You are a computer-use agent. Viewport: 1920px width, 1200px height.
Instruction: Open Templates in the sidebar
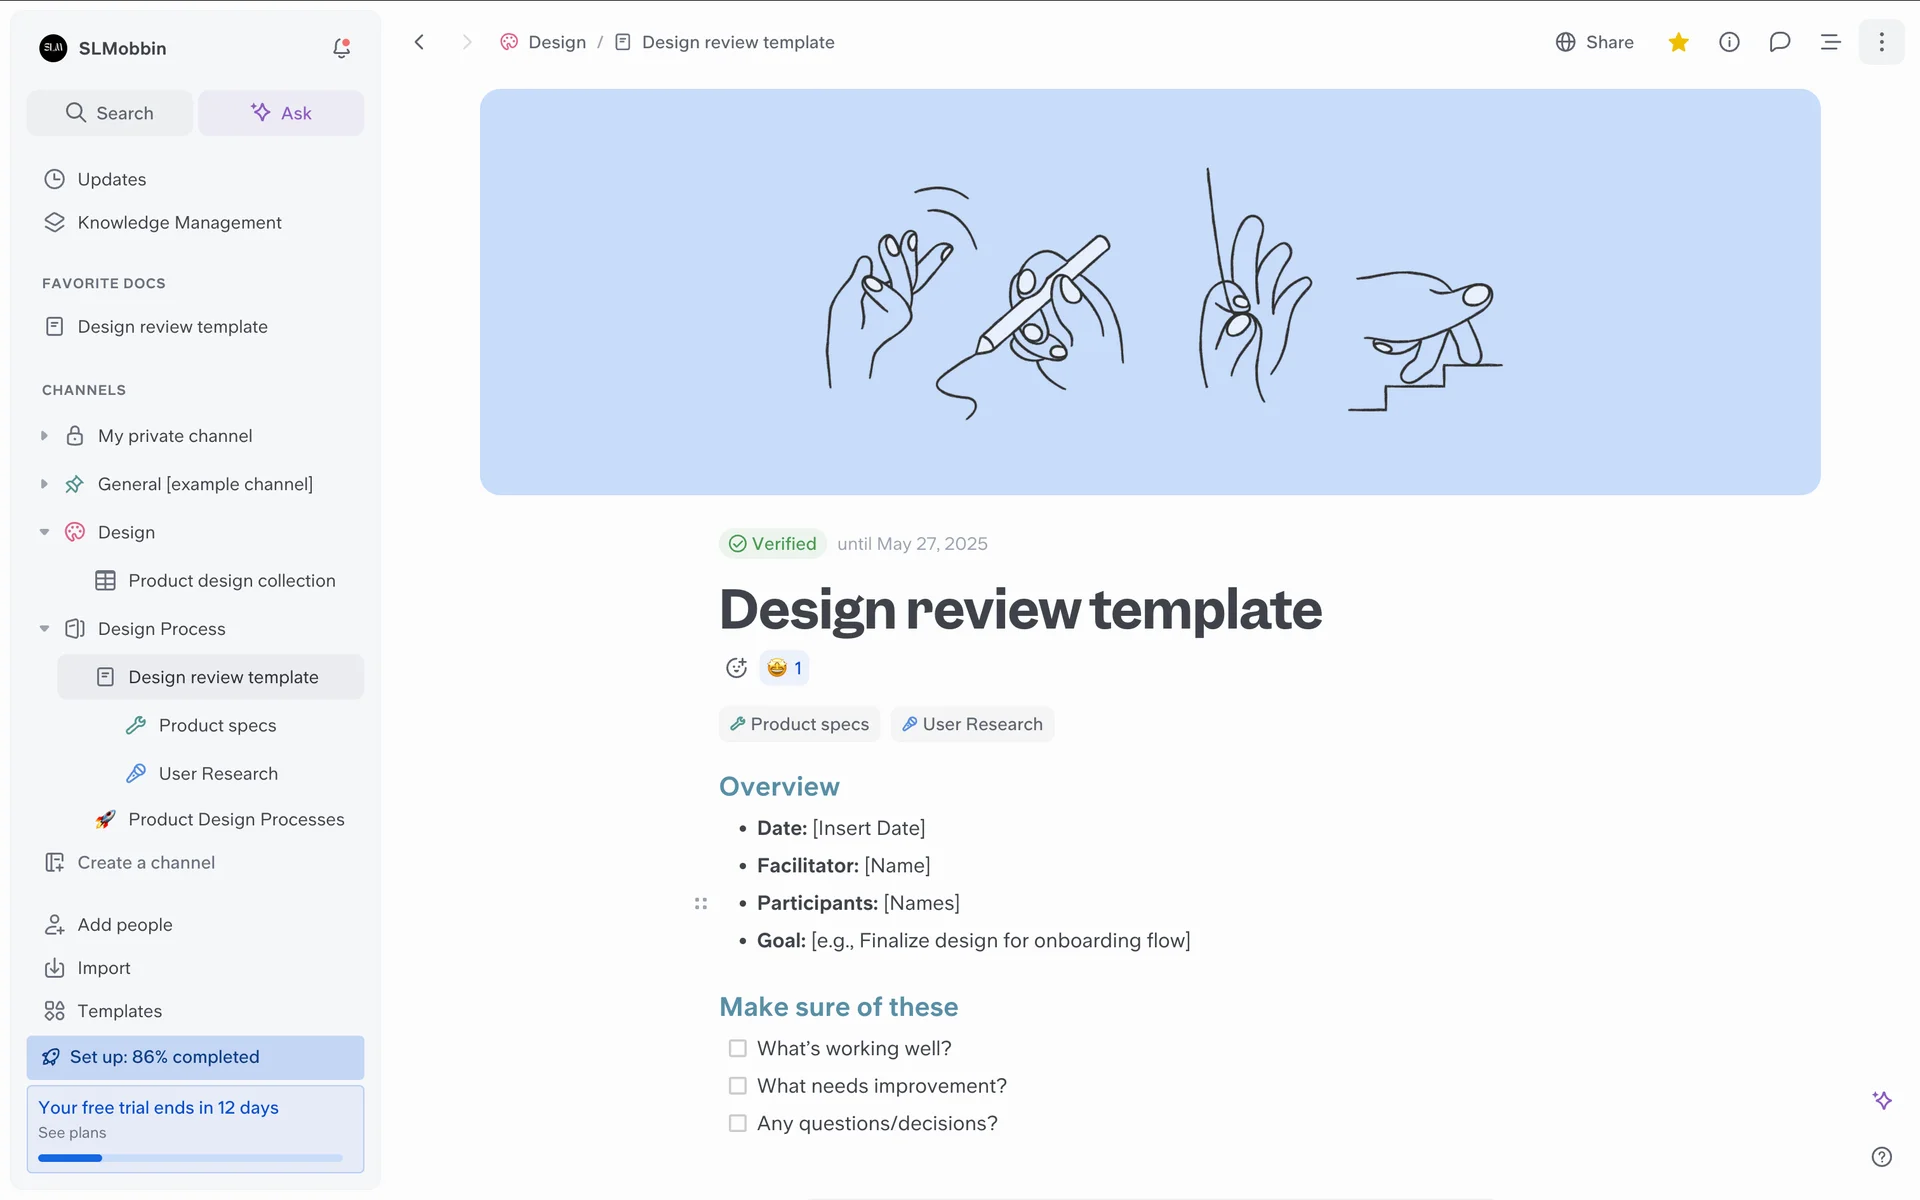pos(119,1011)
